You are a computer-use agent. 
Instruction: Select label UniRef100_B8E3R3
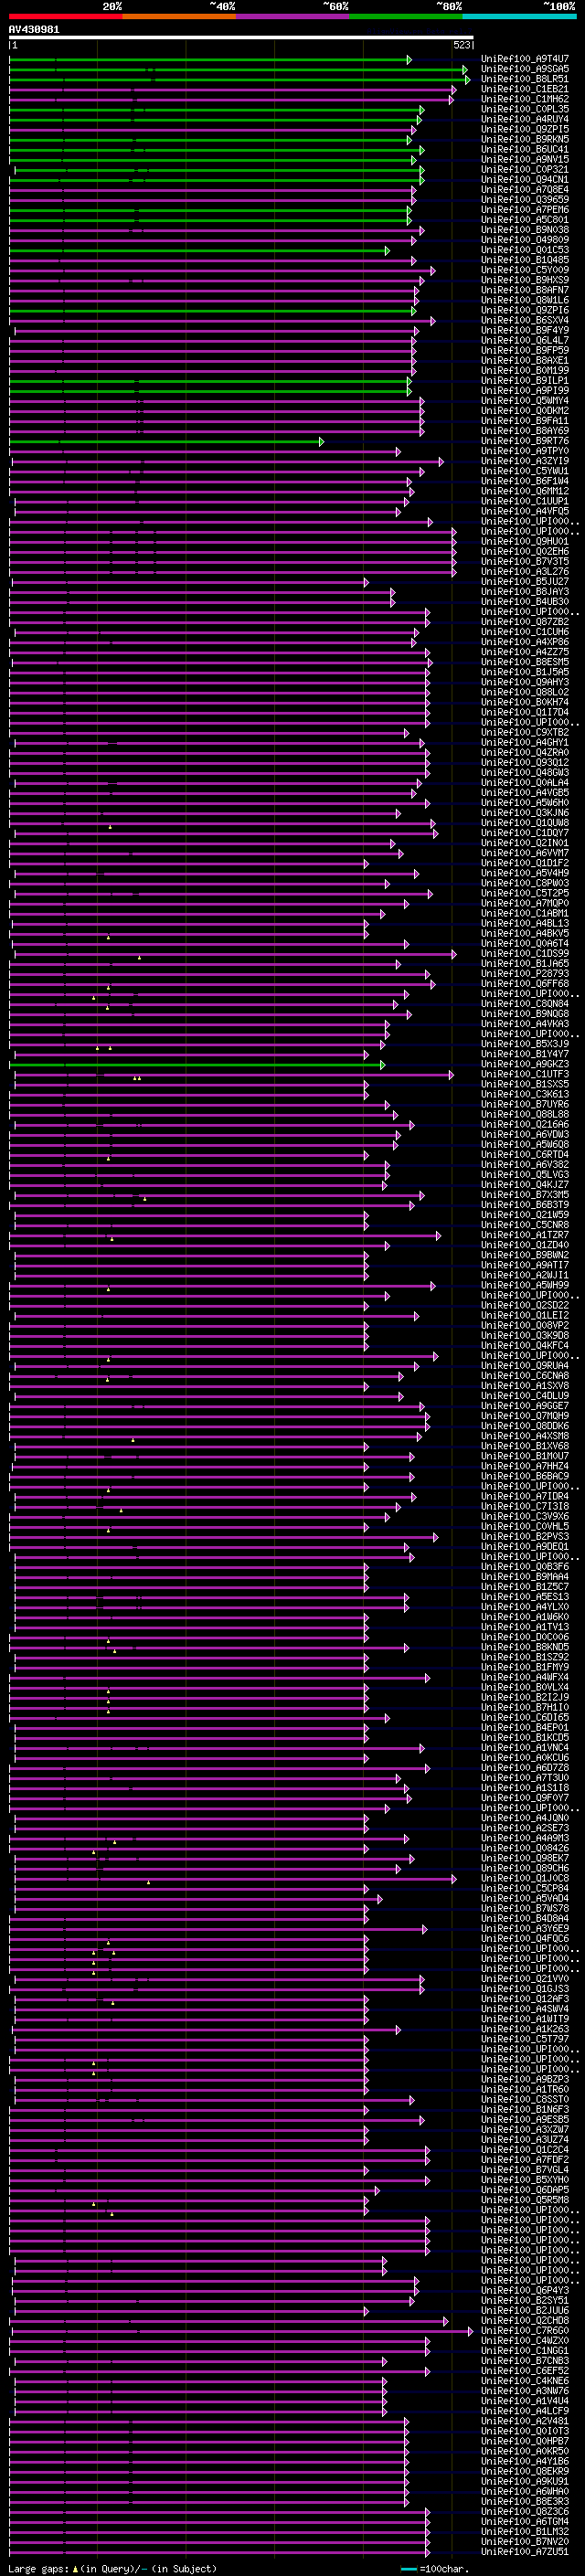[x=525, y=2502]
